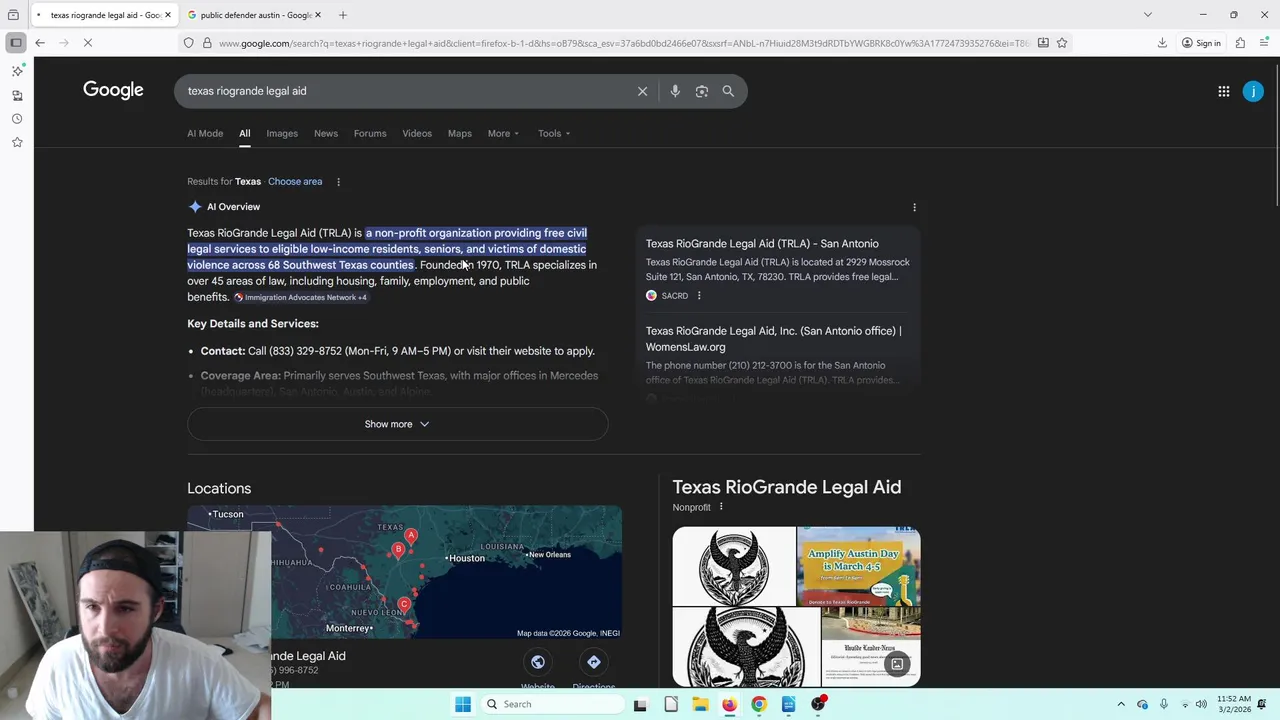
Task: Open the Amplify Austin Day image
Action: (x=859, y=566)
